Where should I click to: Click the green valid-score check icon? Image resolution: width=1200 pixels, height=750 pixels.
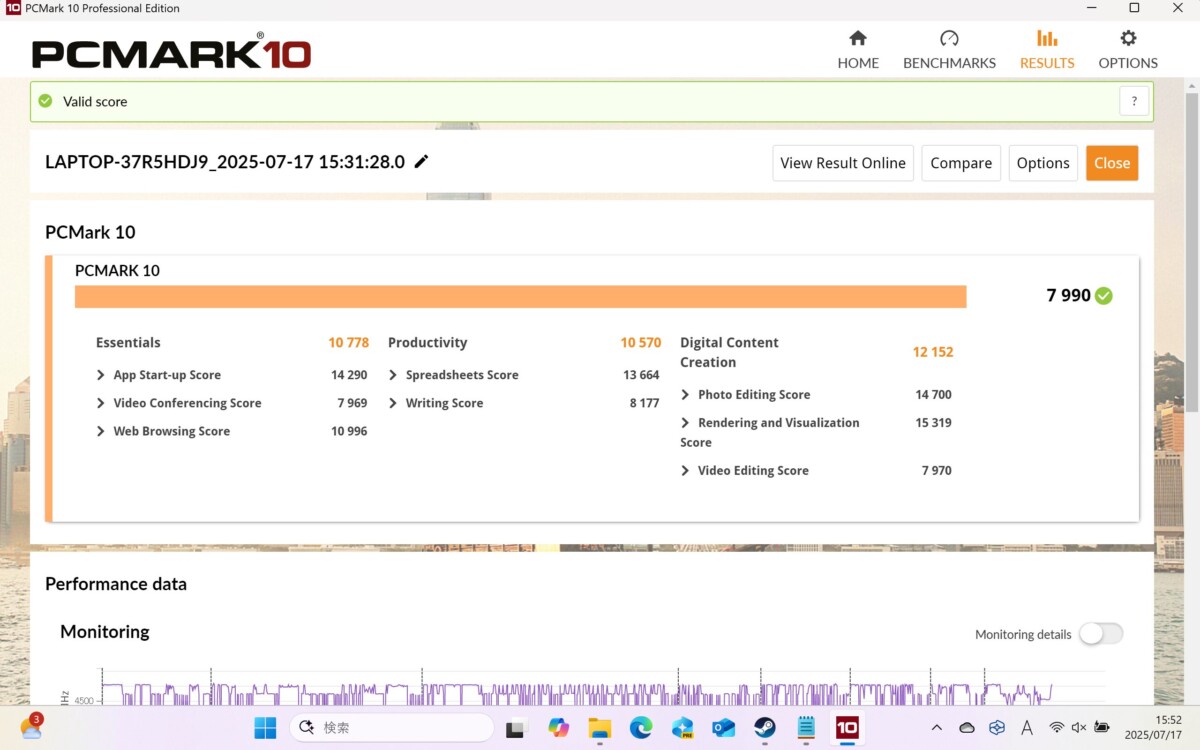click(45, 101)
